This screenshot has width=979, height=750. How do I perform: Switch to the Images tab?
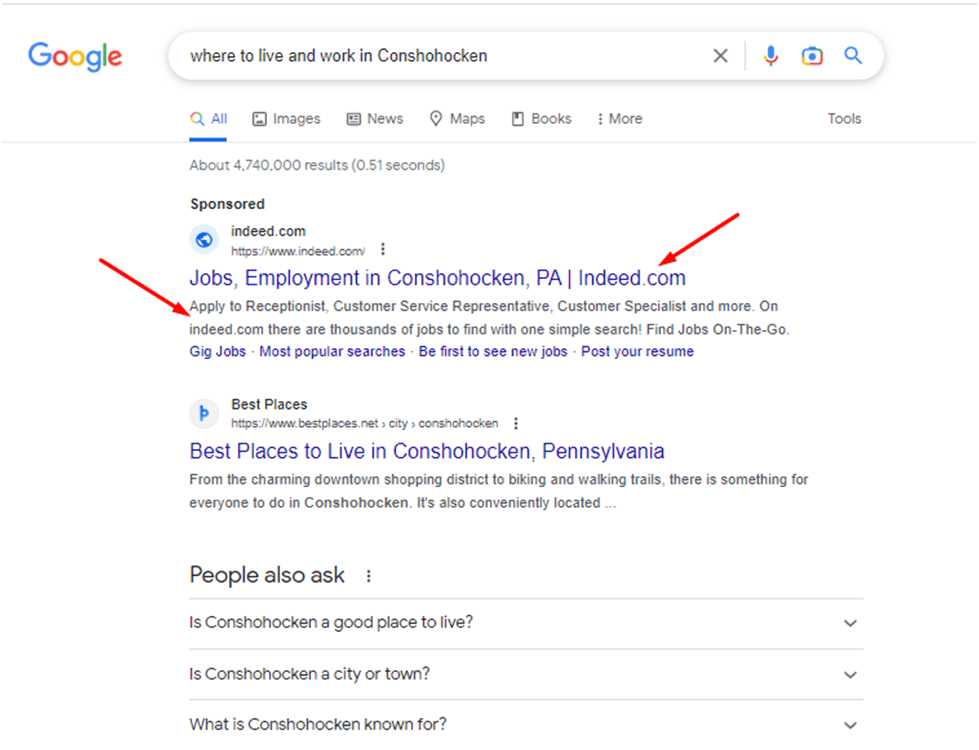click(286, 119)
